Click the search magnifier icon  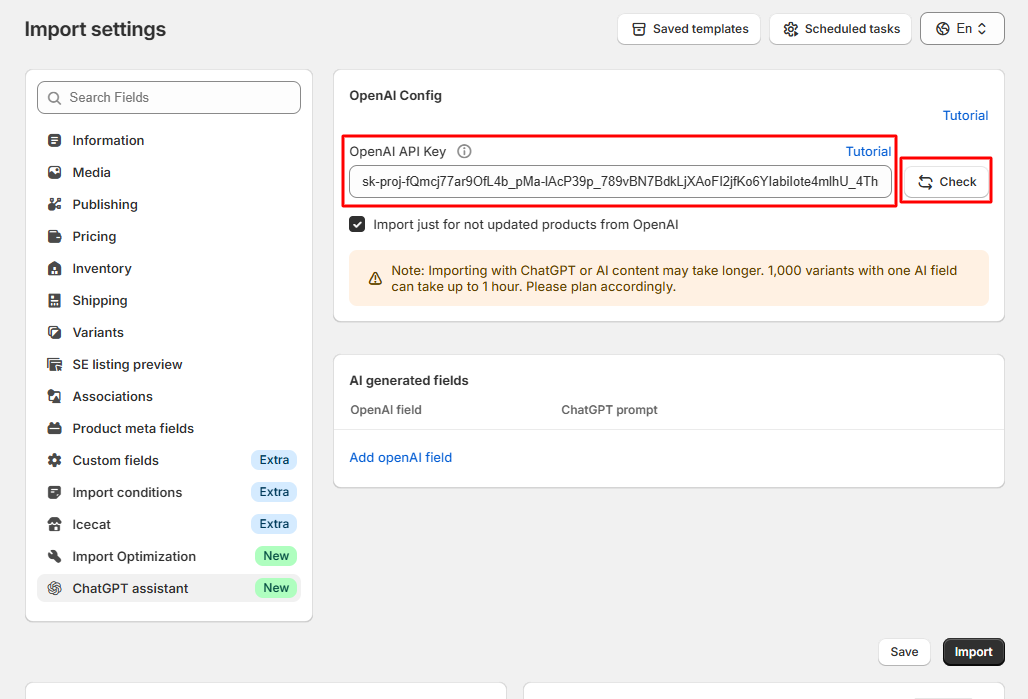coord(54,98)
